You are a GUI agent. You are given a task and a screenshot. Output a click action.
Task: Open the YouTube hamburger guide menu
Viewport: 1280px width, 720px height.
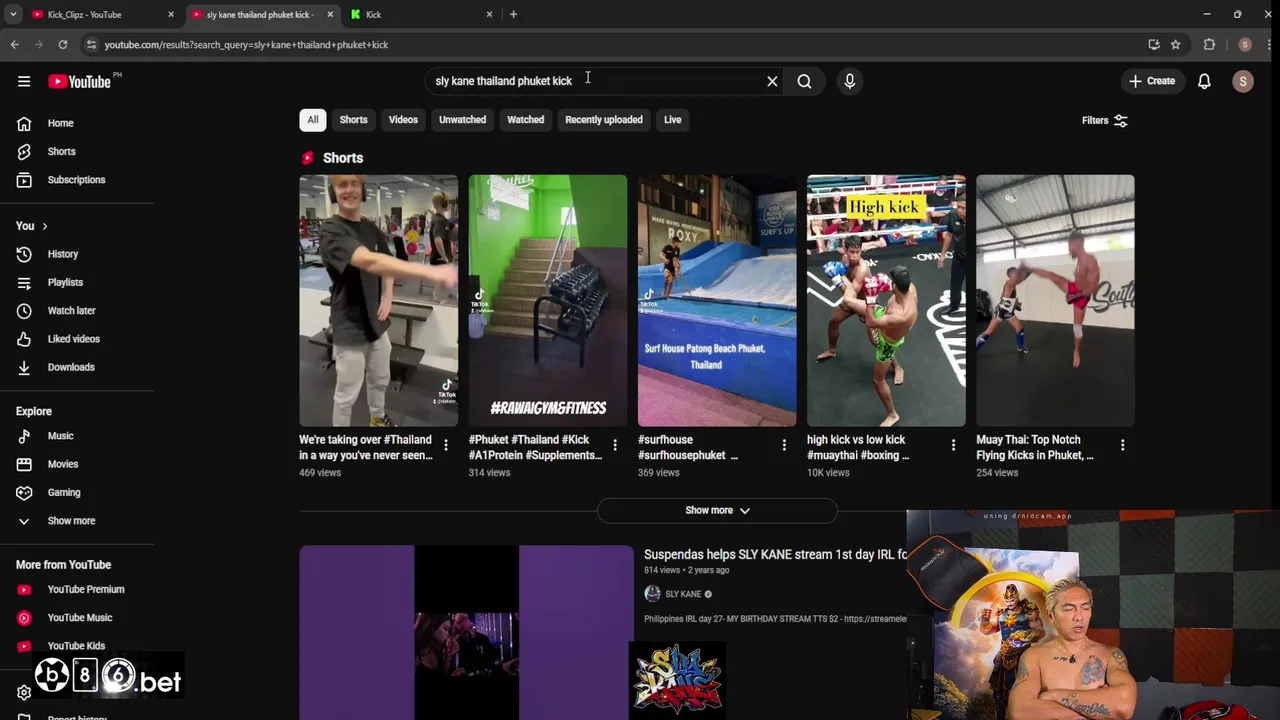point(24,81)
